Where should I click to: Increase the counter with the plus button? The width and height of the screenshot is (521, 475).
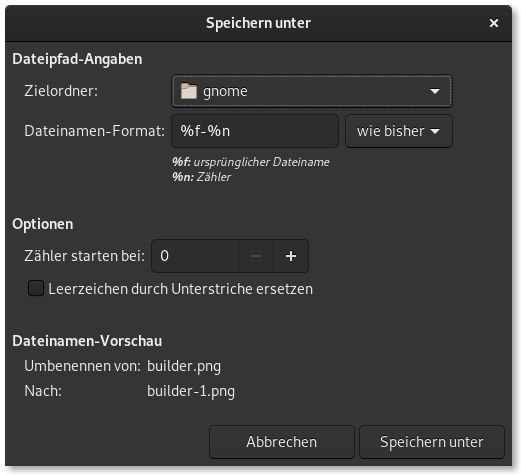291,256
